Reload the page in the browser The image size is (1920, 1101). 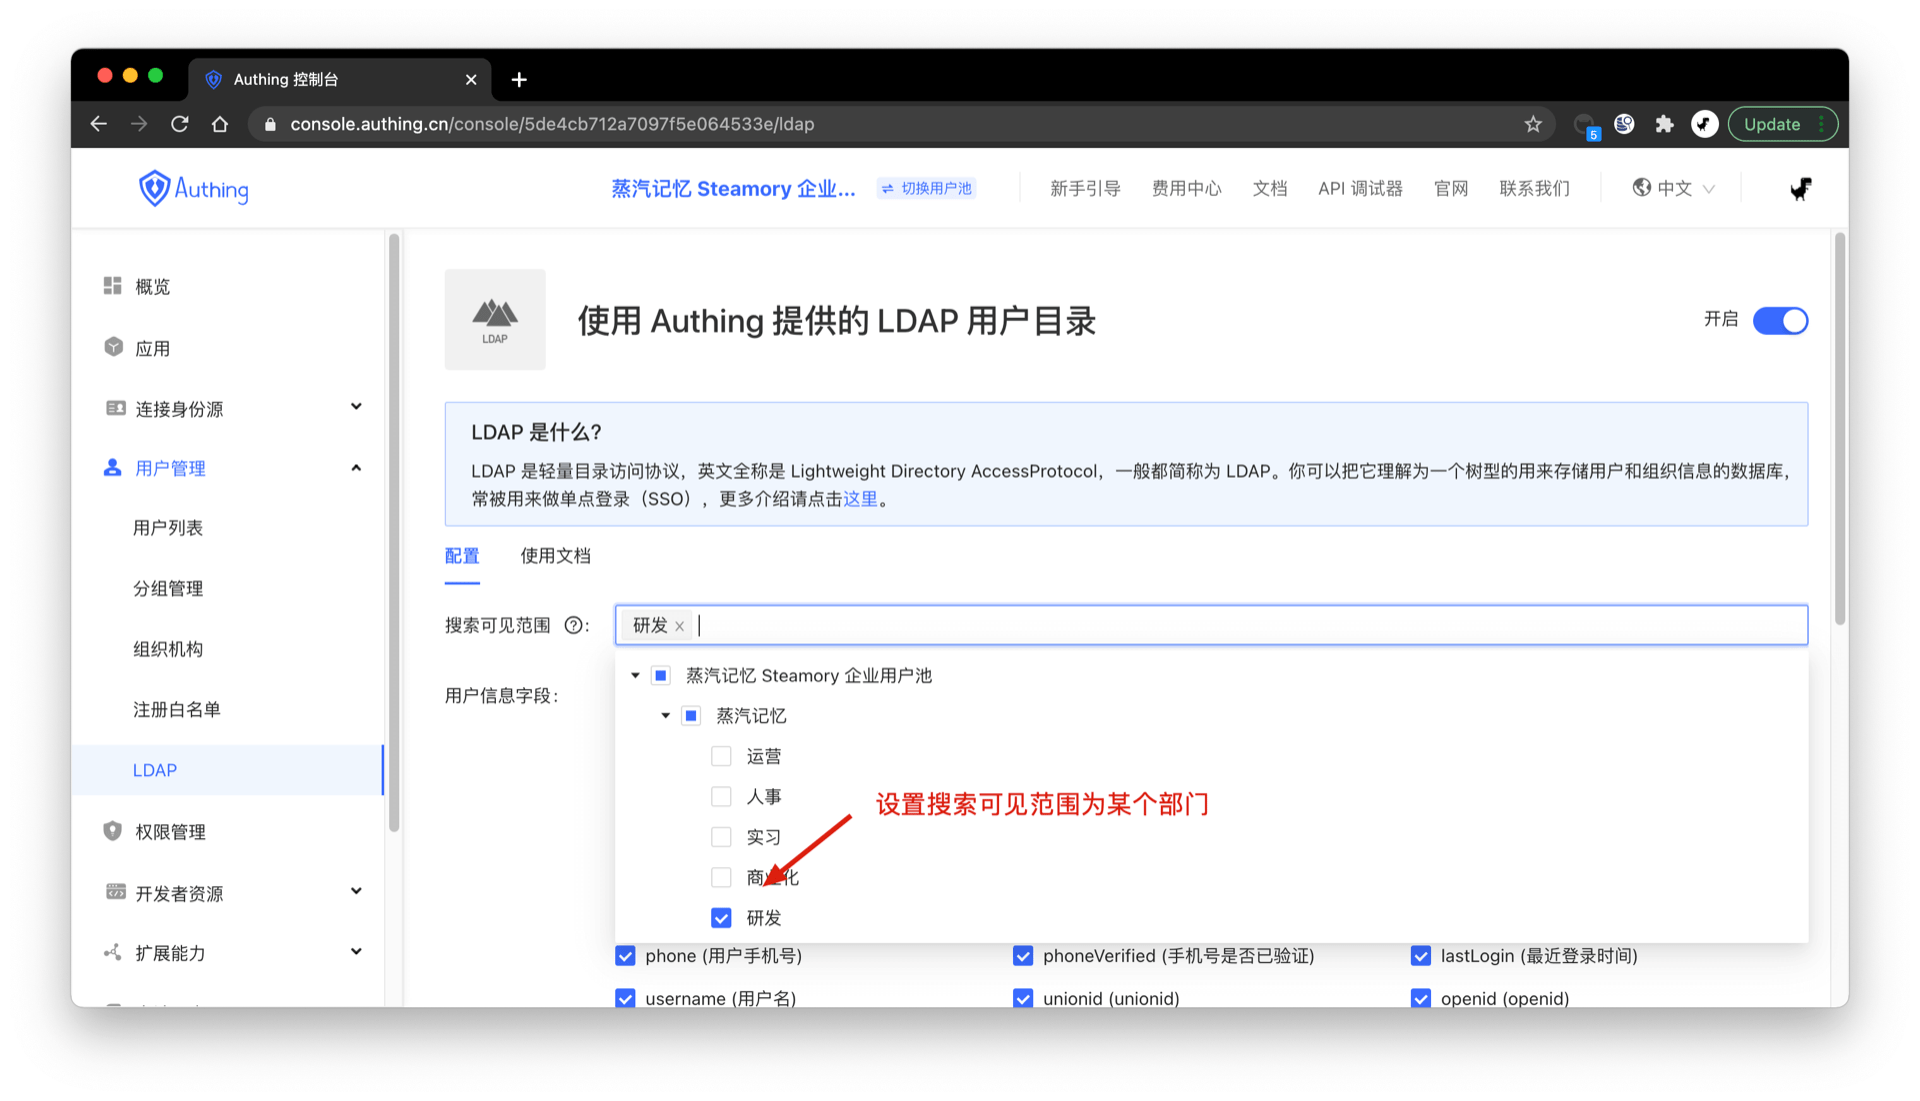[180, 124]
